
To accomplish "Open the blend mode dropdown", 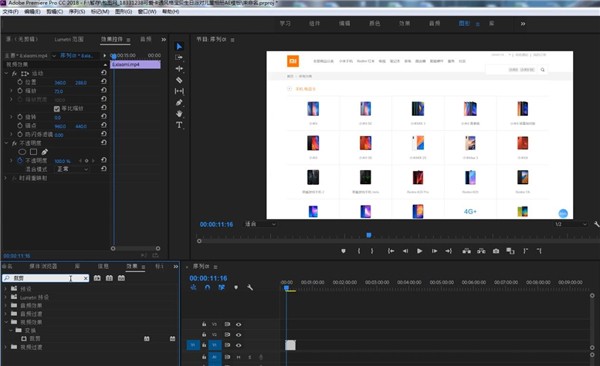I will 72,169.
